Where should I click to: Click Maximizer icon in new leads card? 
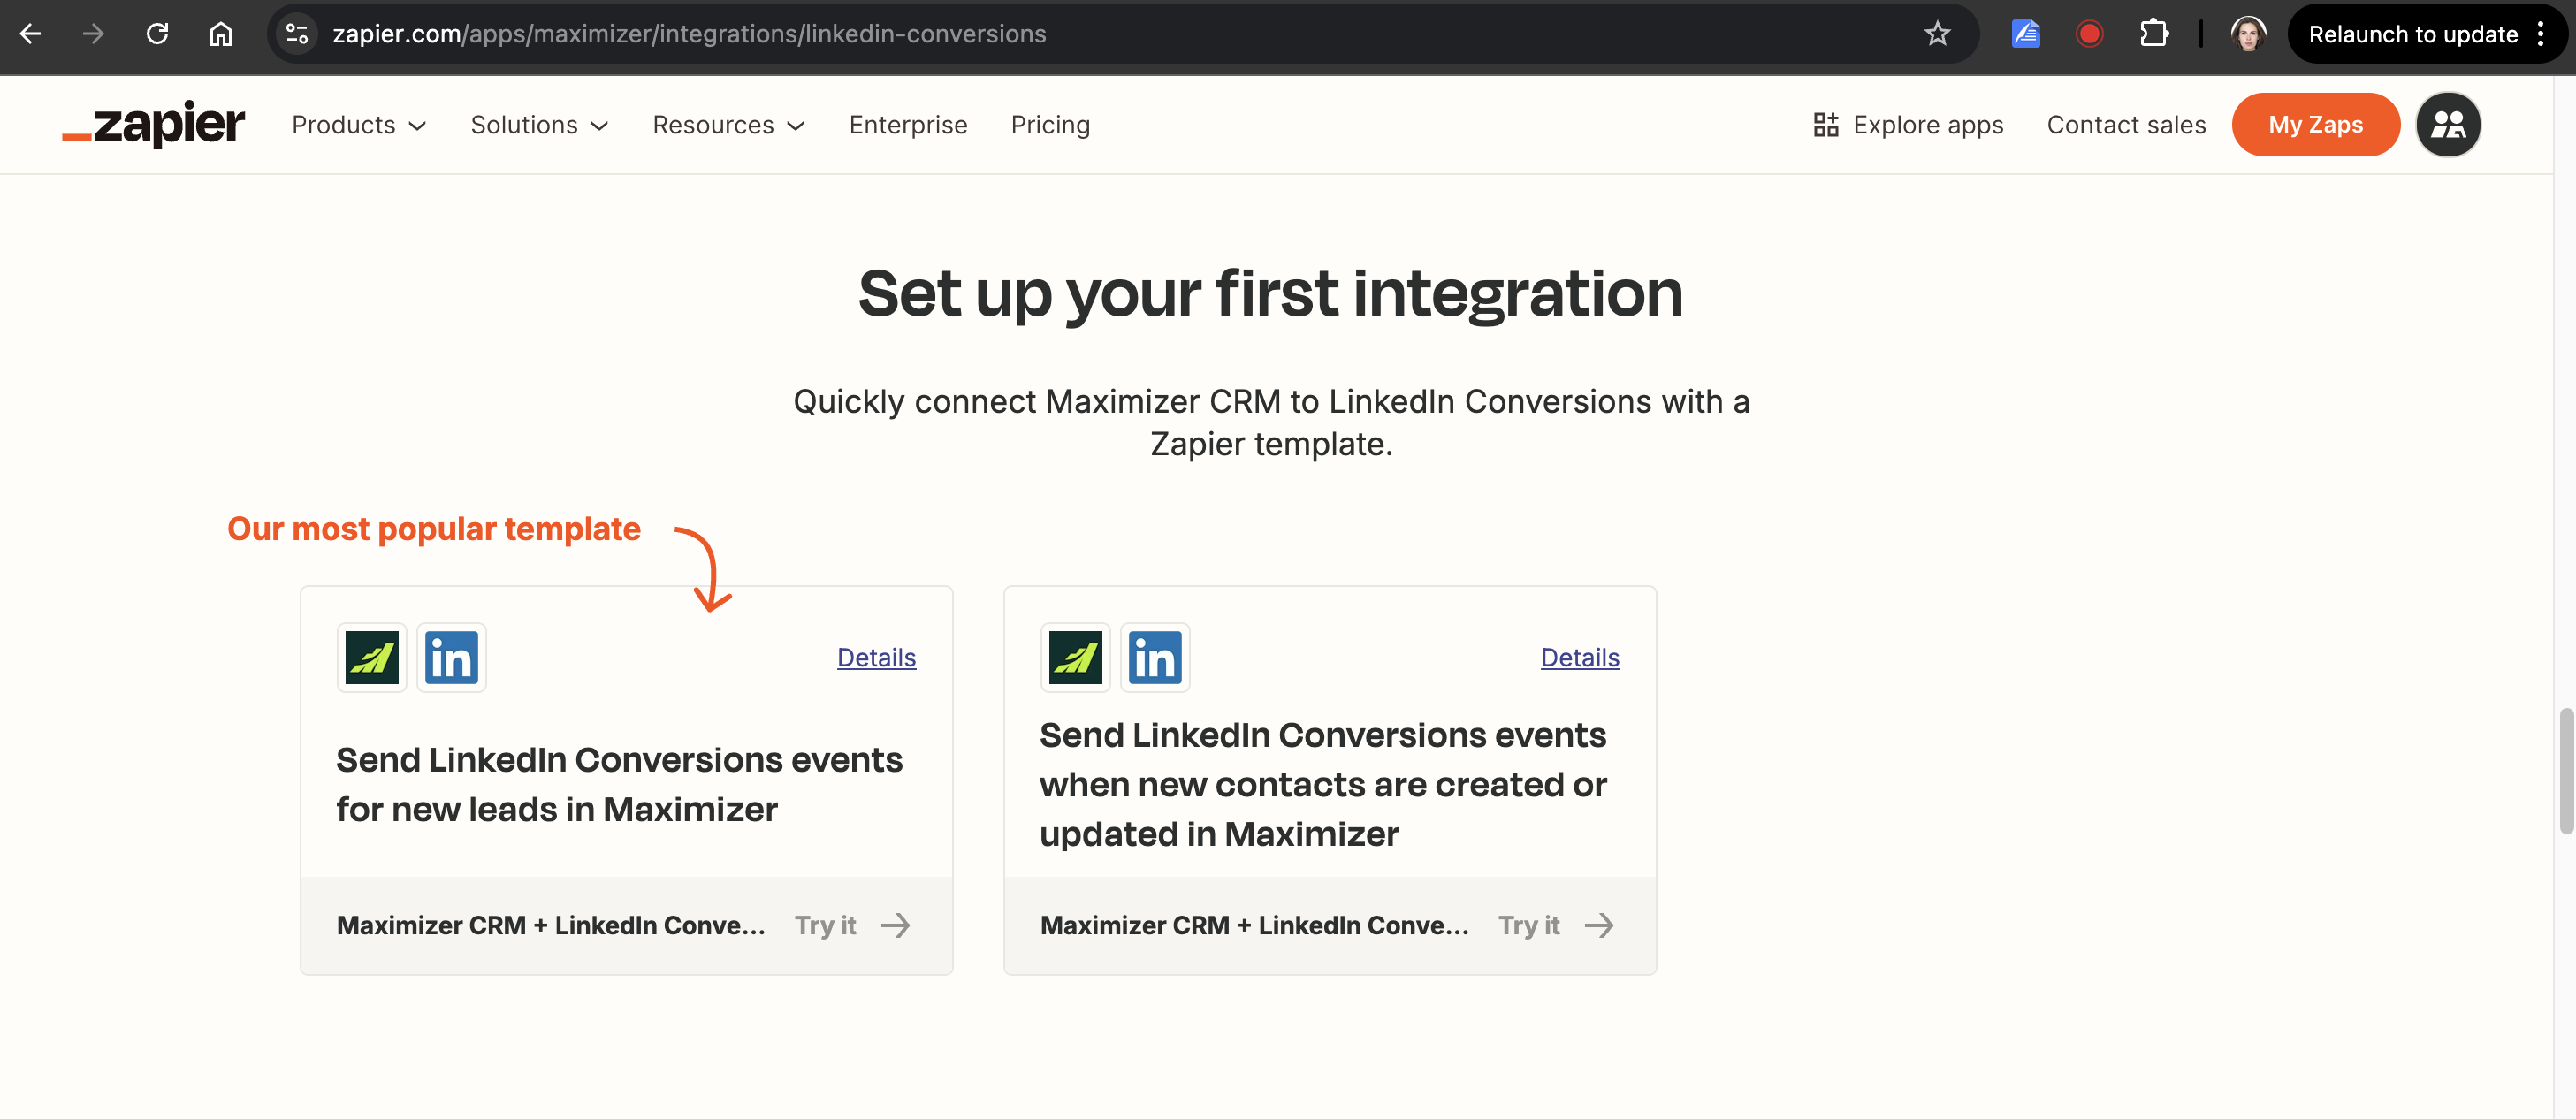coord(372,657)
